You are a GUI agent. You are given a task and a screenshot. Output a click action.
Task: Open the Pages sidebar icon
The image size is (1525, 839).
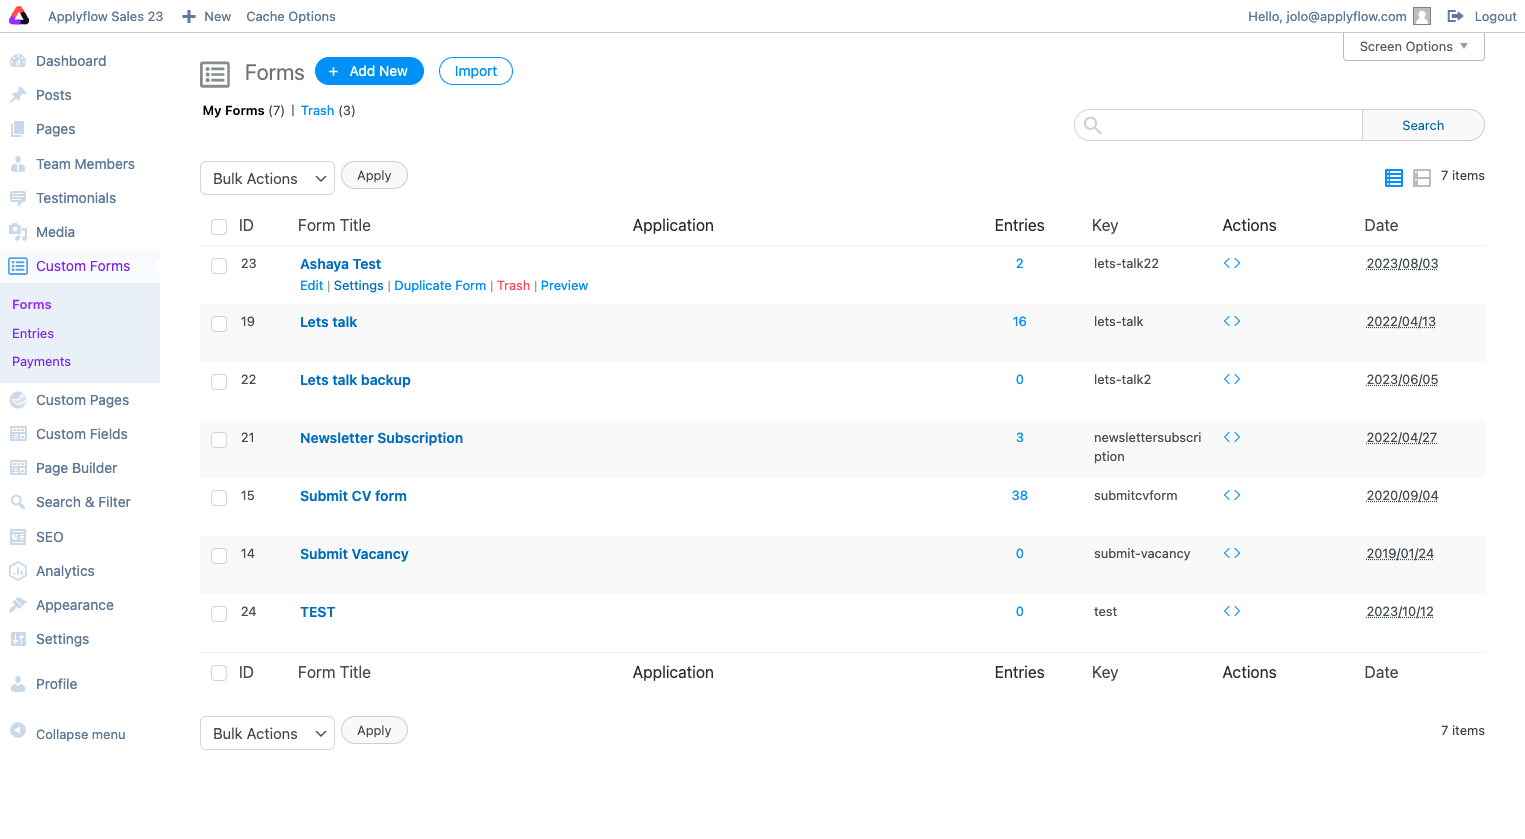click(18, 129)
